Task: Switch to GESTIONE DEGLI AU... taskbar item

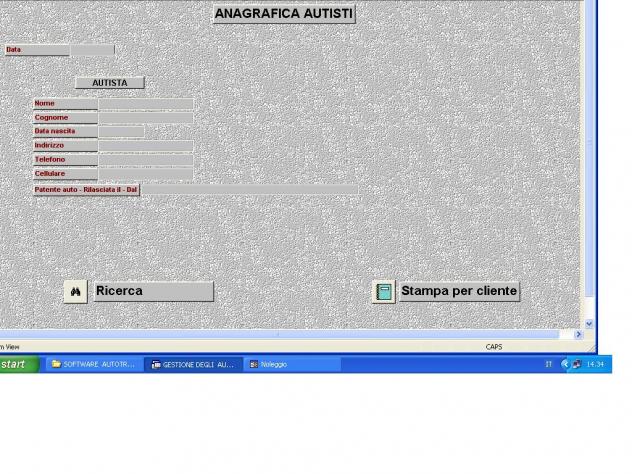Action: click(194, 364)
